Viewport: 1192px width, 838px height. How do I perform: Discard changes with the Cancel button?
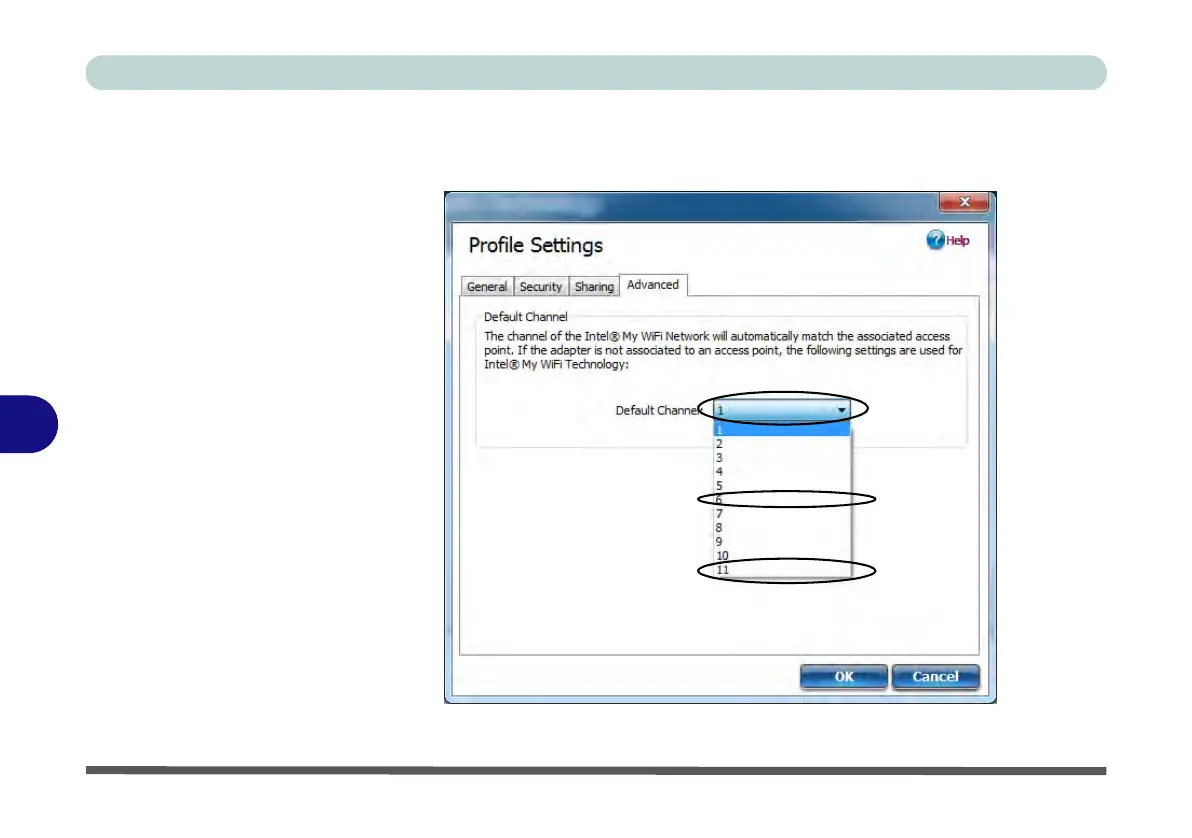point(935,676)
